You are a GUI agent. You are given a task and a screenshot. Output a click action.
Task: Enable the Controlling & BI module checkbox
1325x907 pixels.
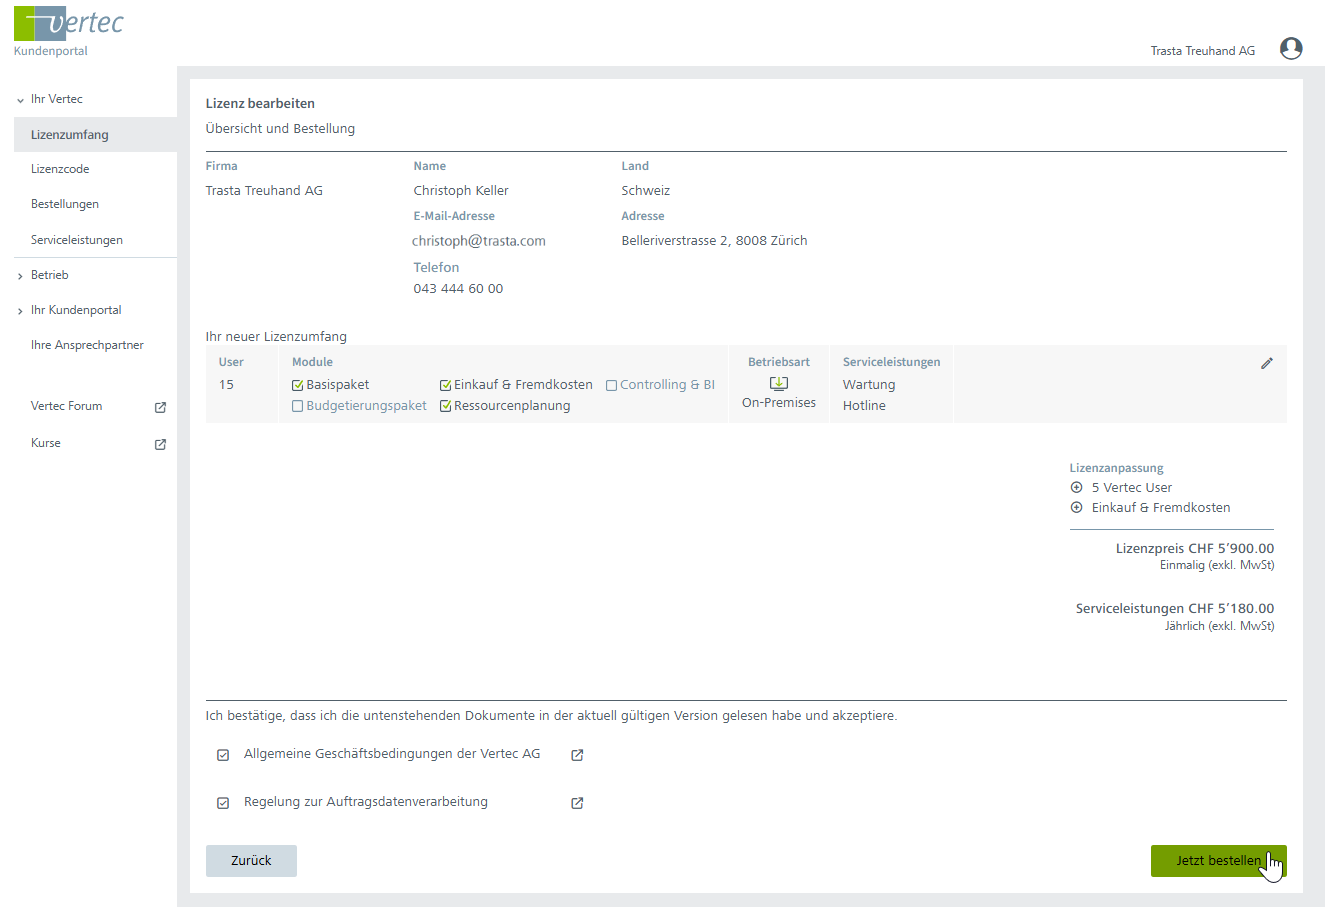(611, 385)
